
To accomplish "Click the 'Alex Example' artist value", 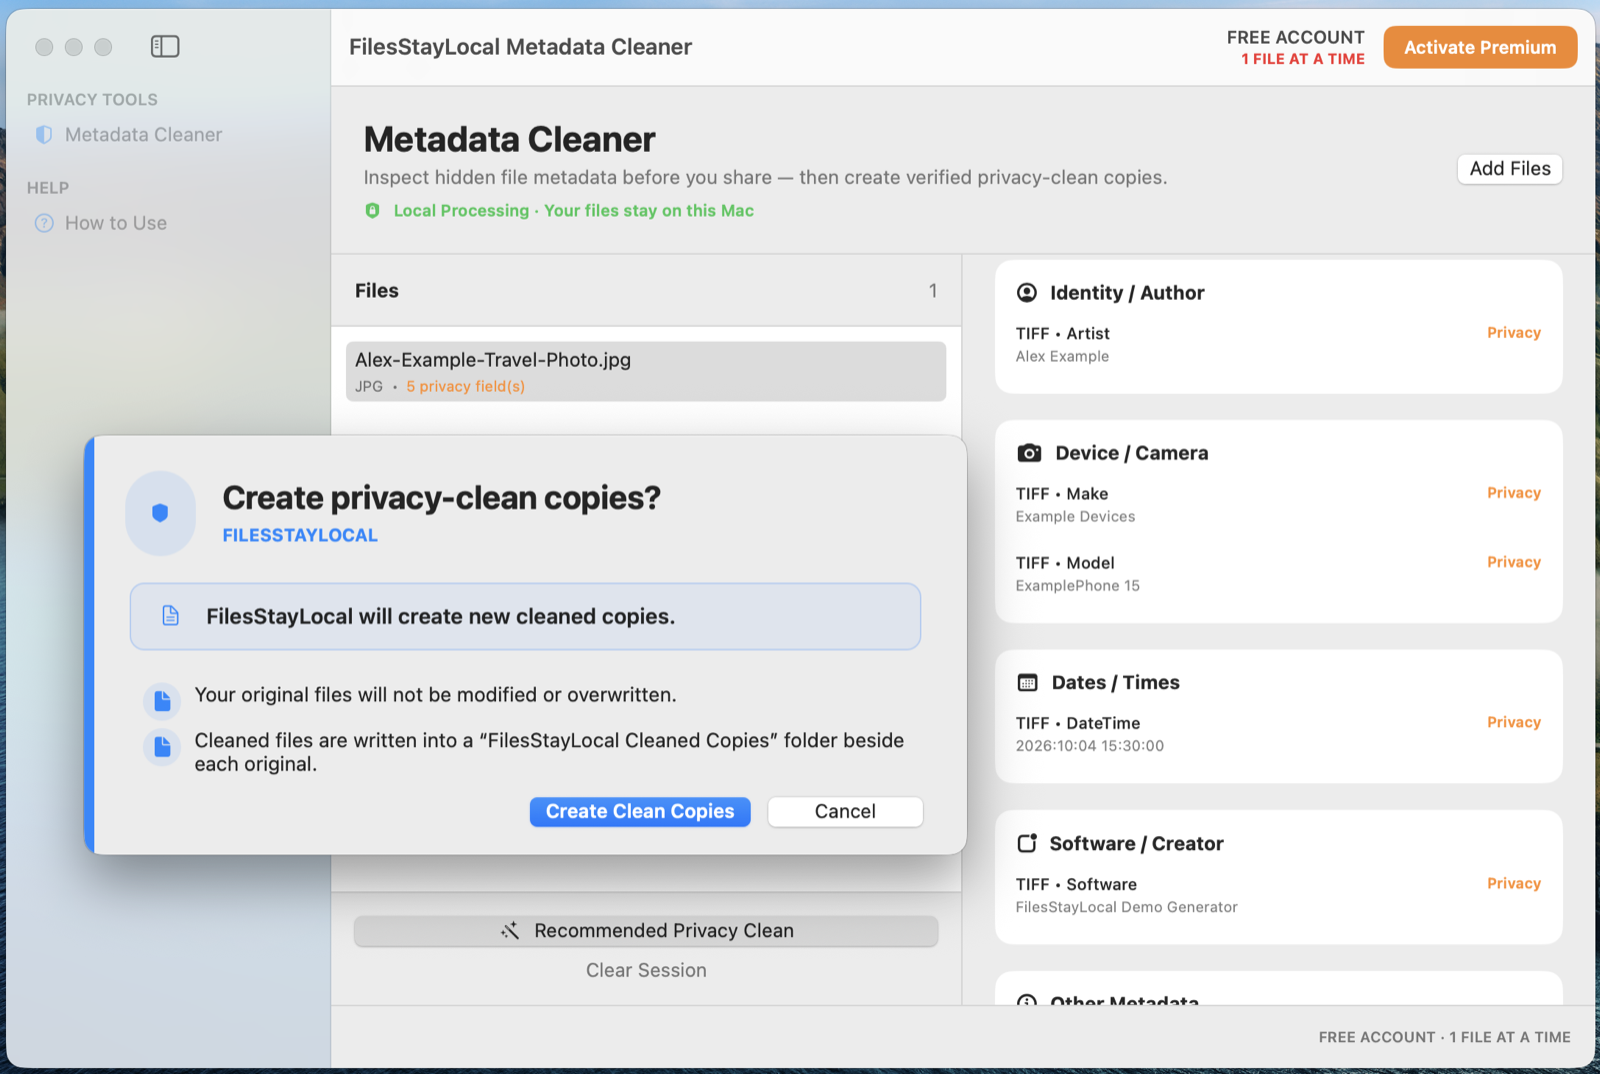I will (1062, 356).
